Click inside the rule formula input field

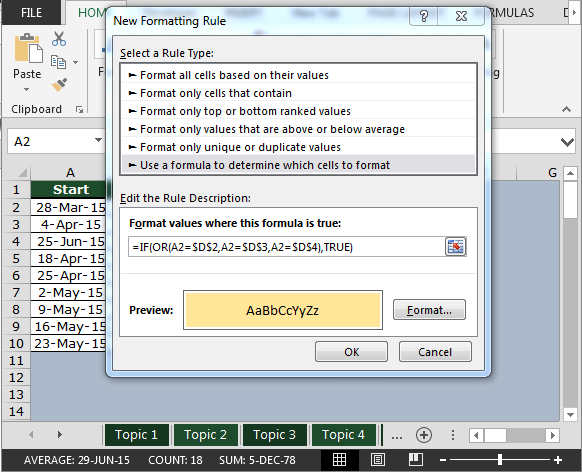[287, 247]
